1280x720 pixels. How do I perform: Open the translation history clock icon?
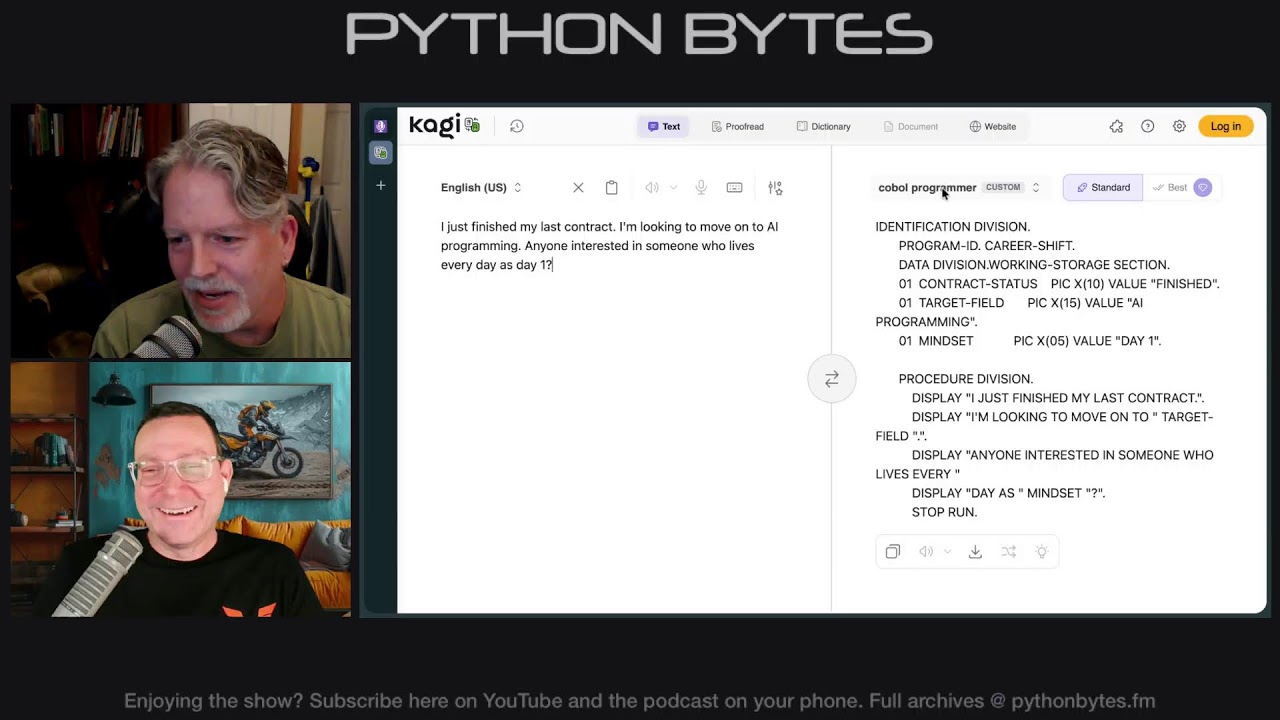516,126
